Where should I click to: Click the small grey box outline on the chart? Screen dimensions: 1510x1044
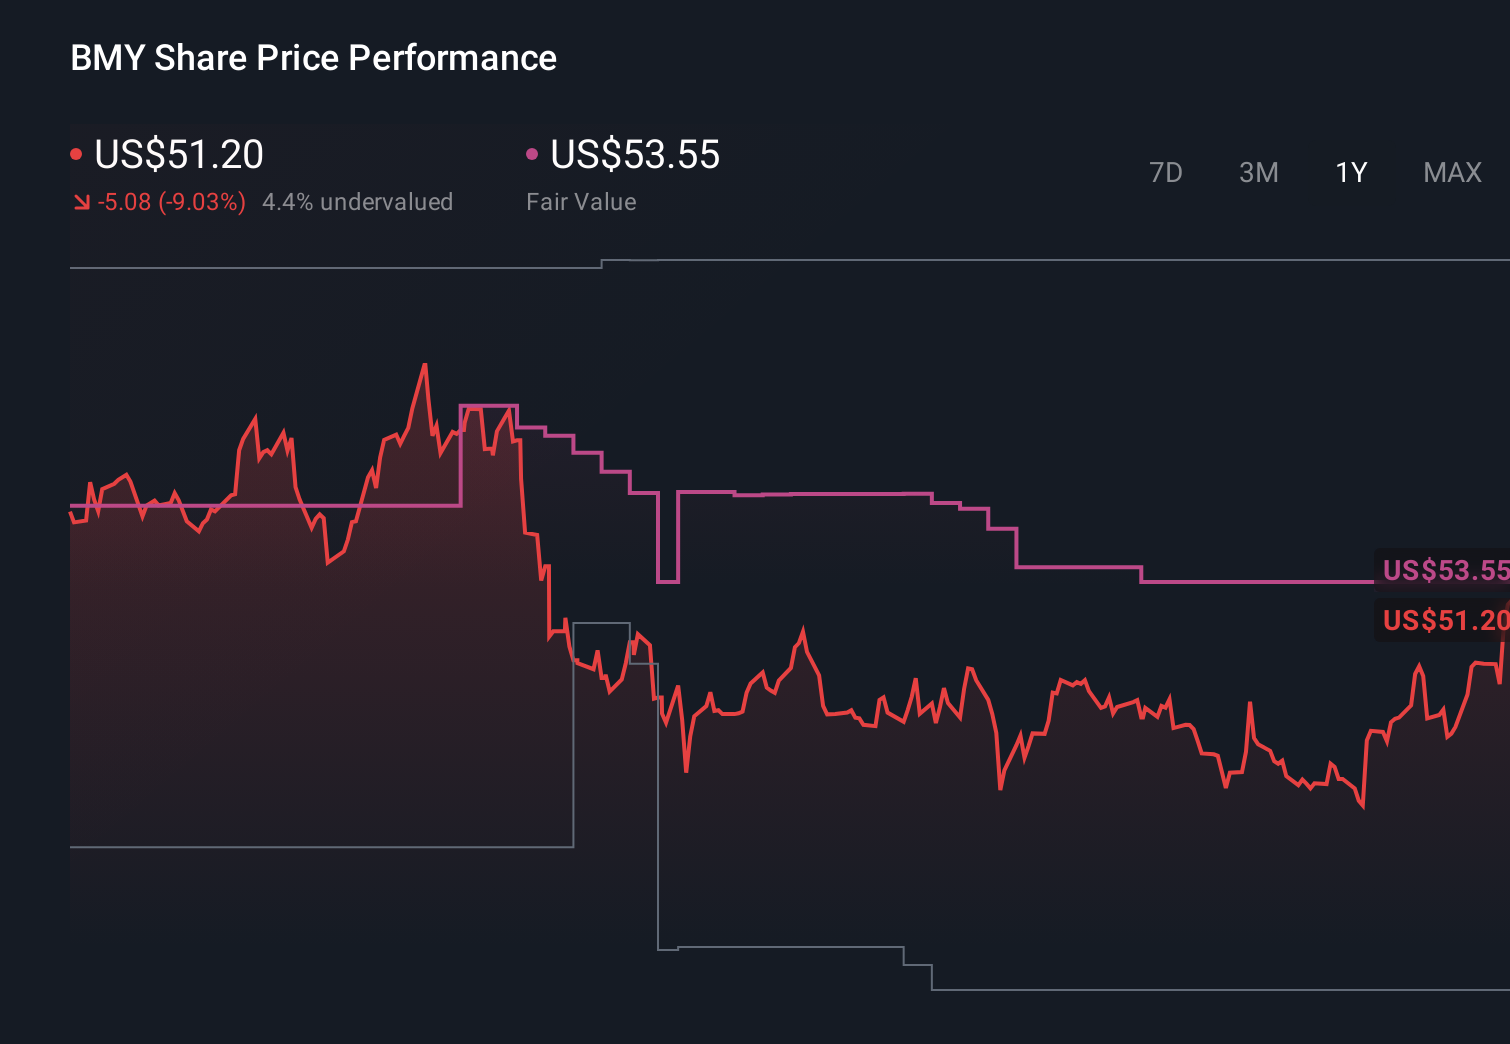(601, 624)
